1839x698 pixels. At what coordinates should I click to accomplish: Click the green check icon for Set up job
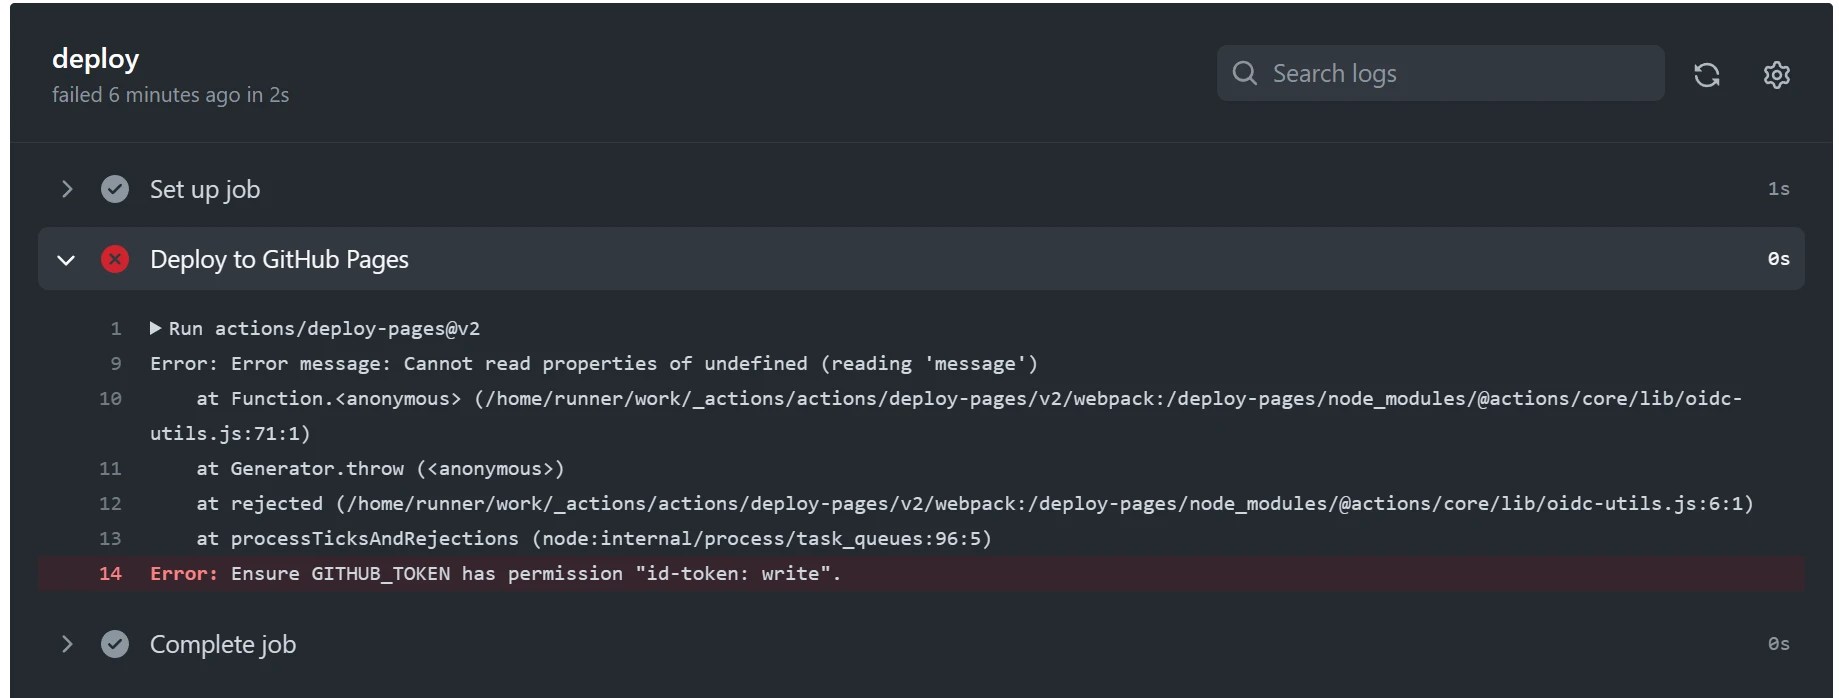tap(115, 189)
